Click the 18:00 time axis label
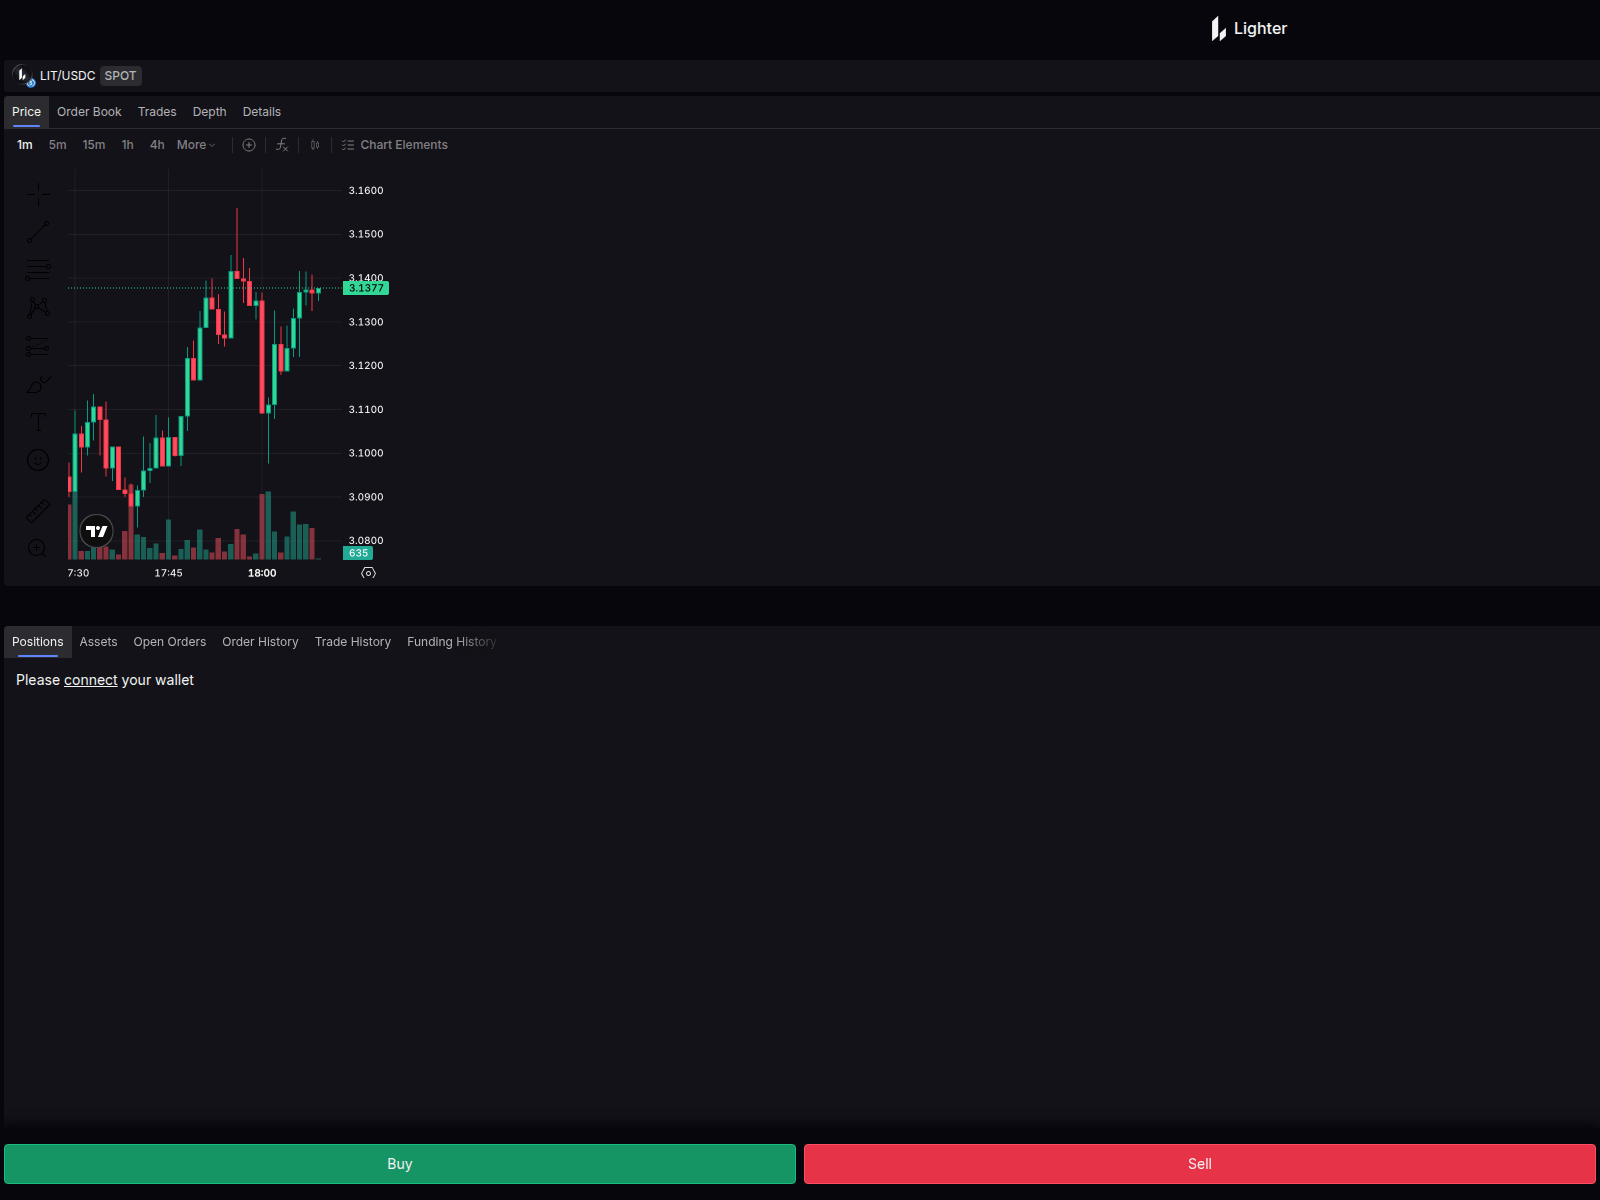The width and height of the screenshot is (1600, 1200). [262, 573]
